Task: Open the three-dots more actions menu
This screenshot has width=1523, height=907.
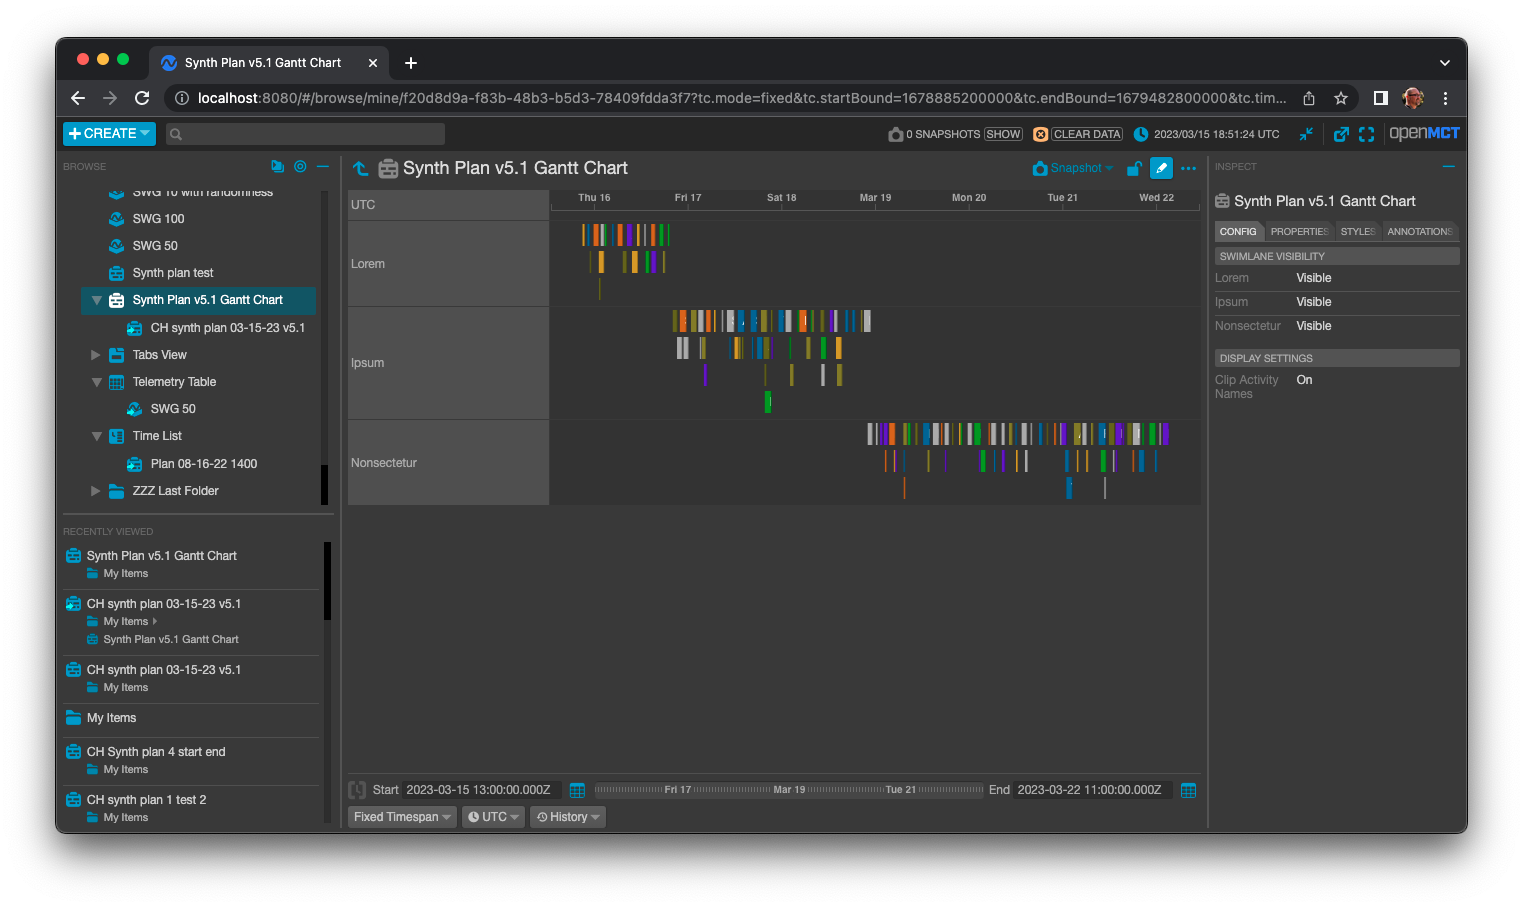Action: pos(1188,168)
